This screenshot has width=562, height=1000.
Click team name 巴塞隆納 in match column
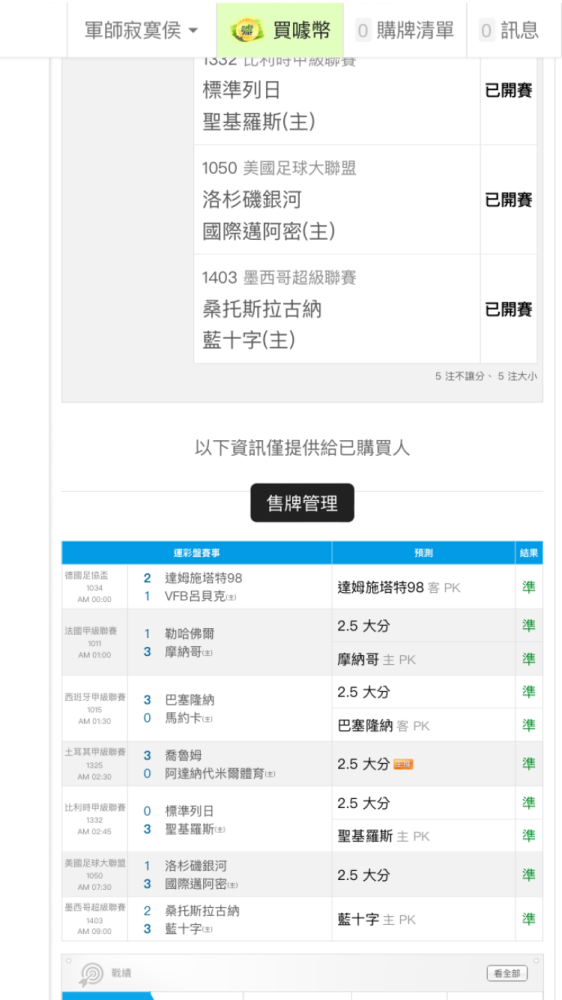pos(189,700)
